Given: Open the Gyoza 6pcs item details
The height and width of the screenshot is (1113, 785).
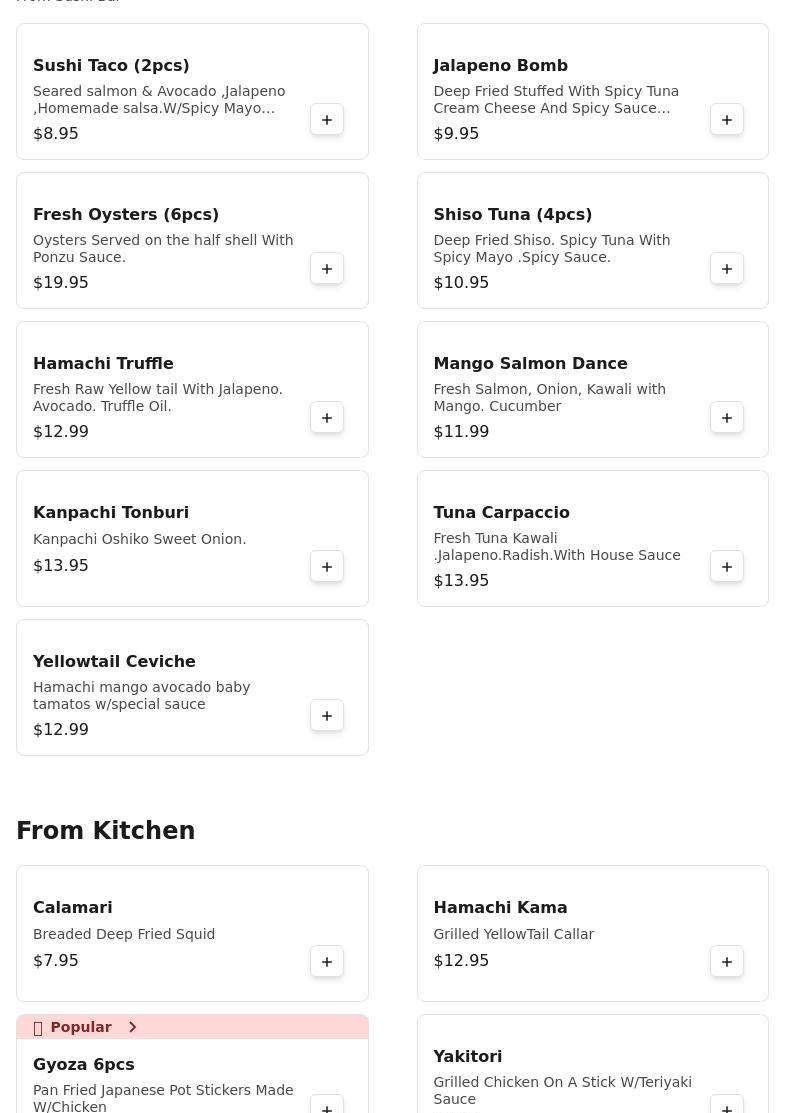Looking at the screenshot, I should tap(84, 1064).
